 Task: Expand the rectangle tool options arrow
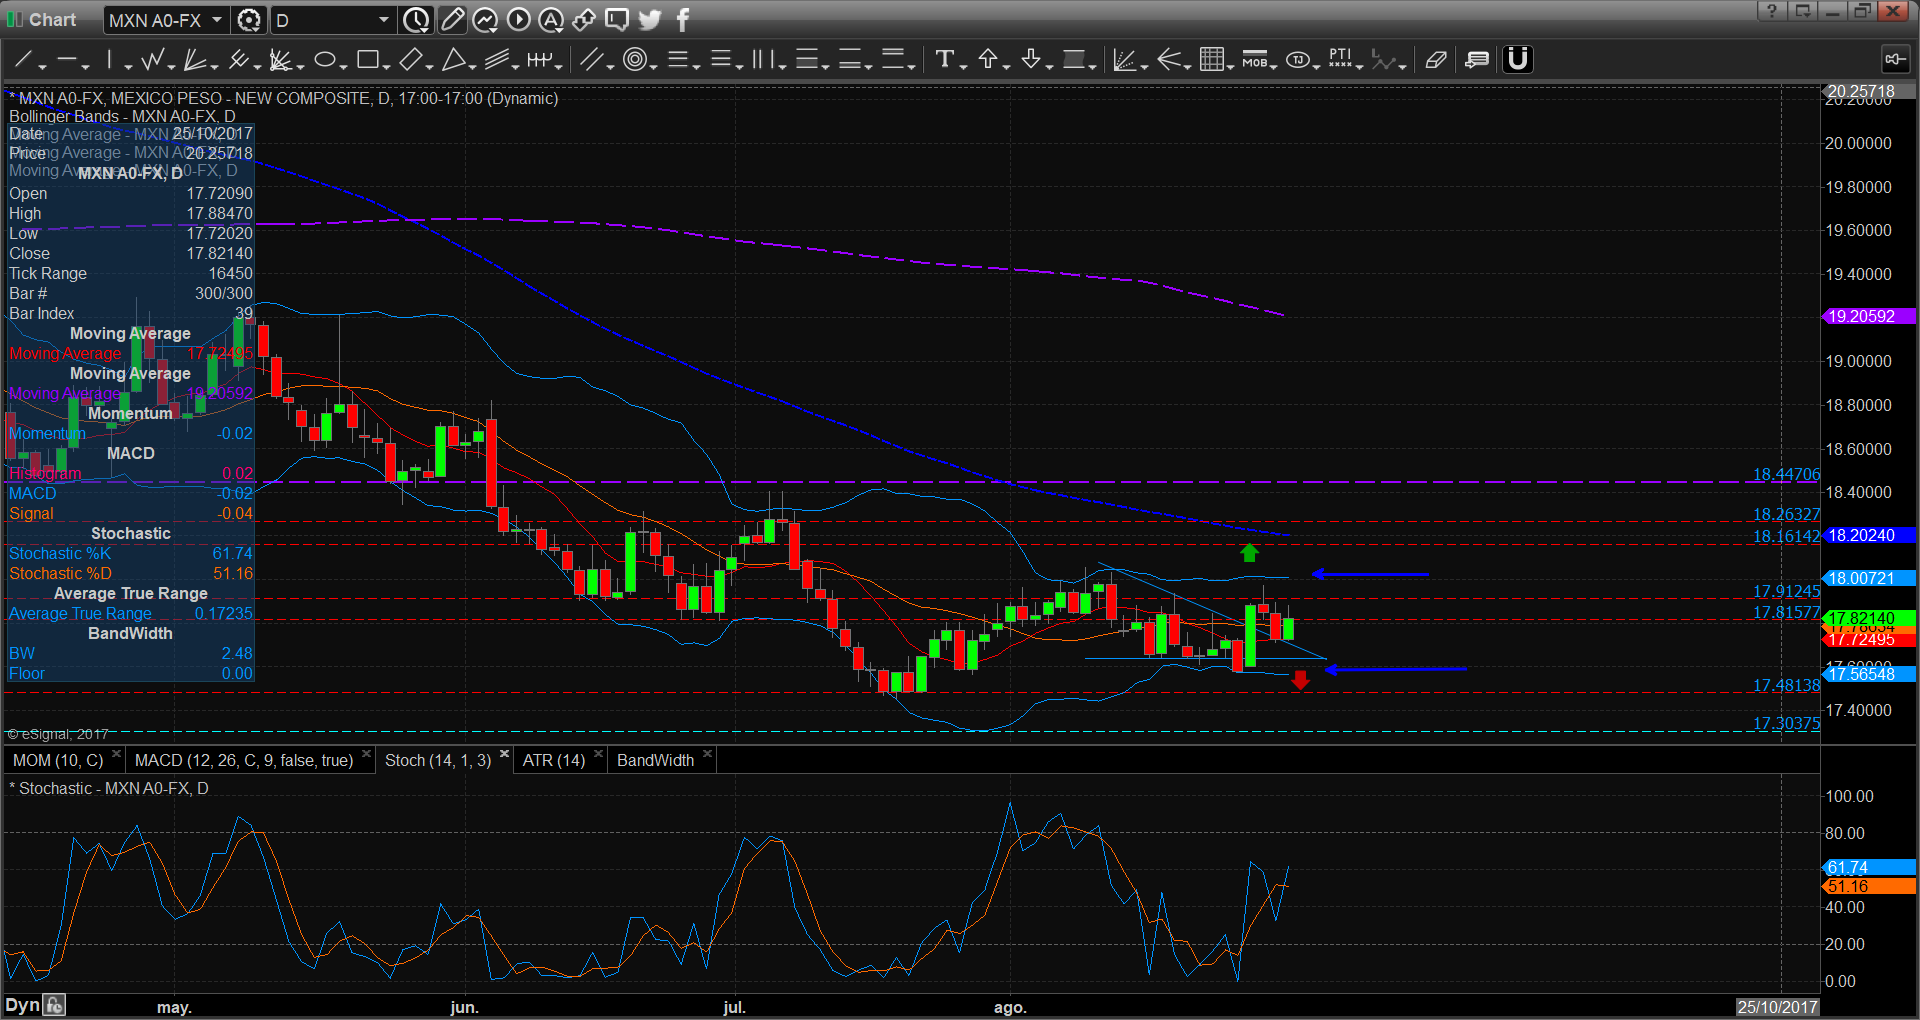pos(386,67)
